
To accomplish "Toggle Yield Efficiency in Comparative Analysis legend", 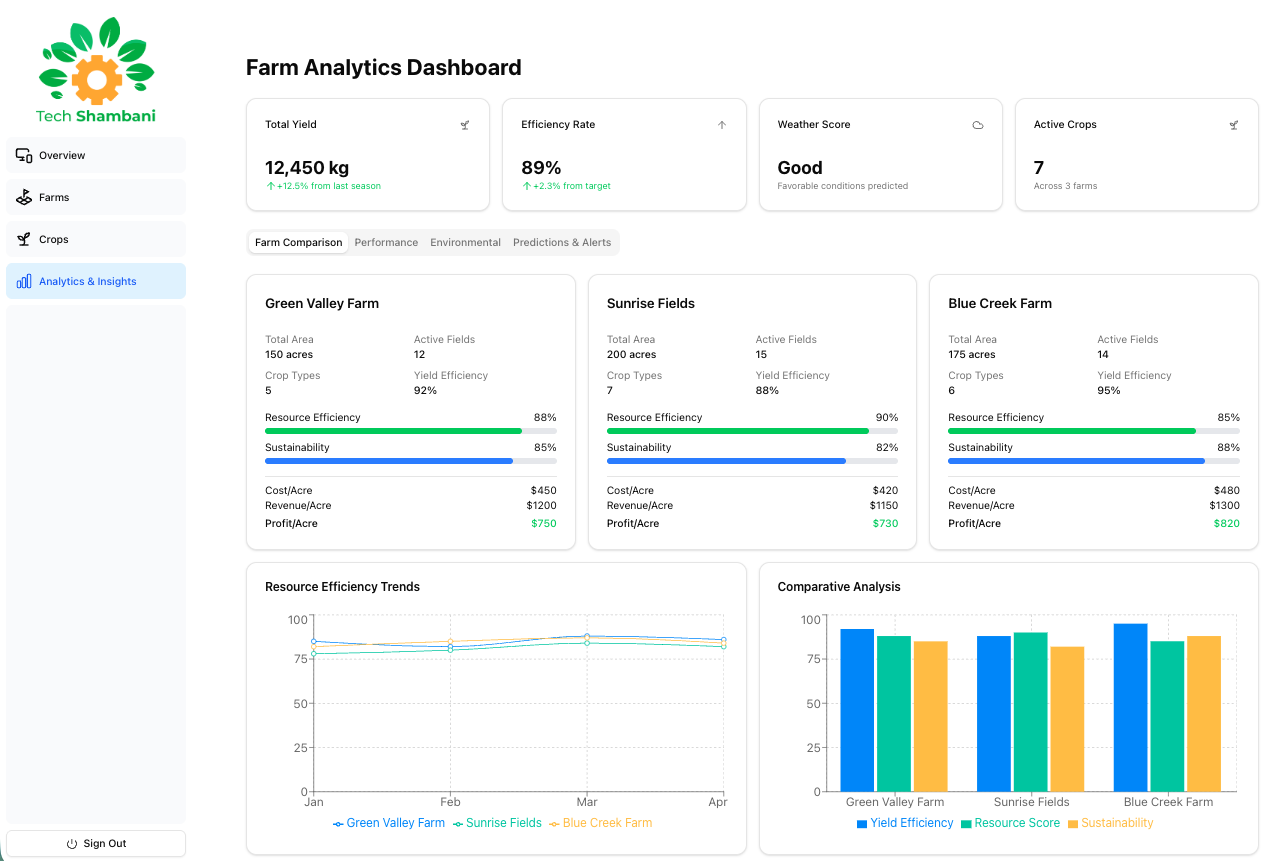I will (905, 823).
